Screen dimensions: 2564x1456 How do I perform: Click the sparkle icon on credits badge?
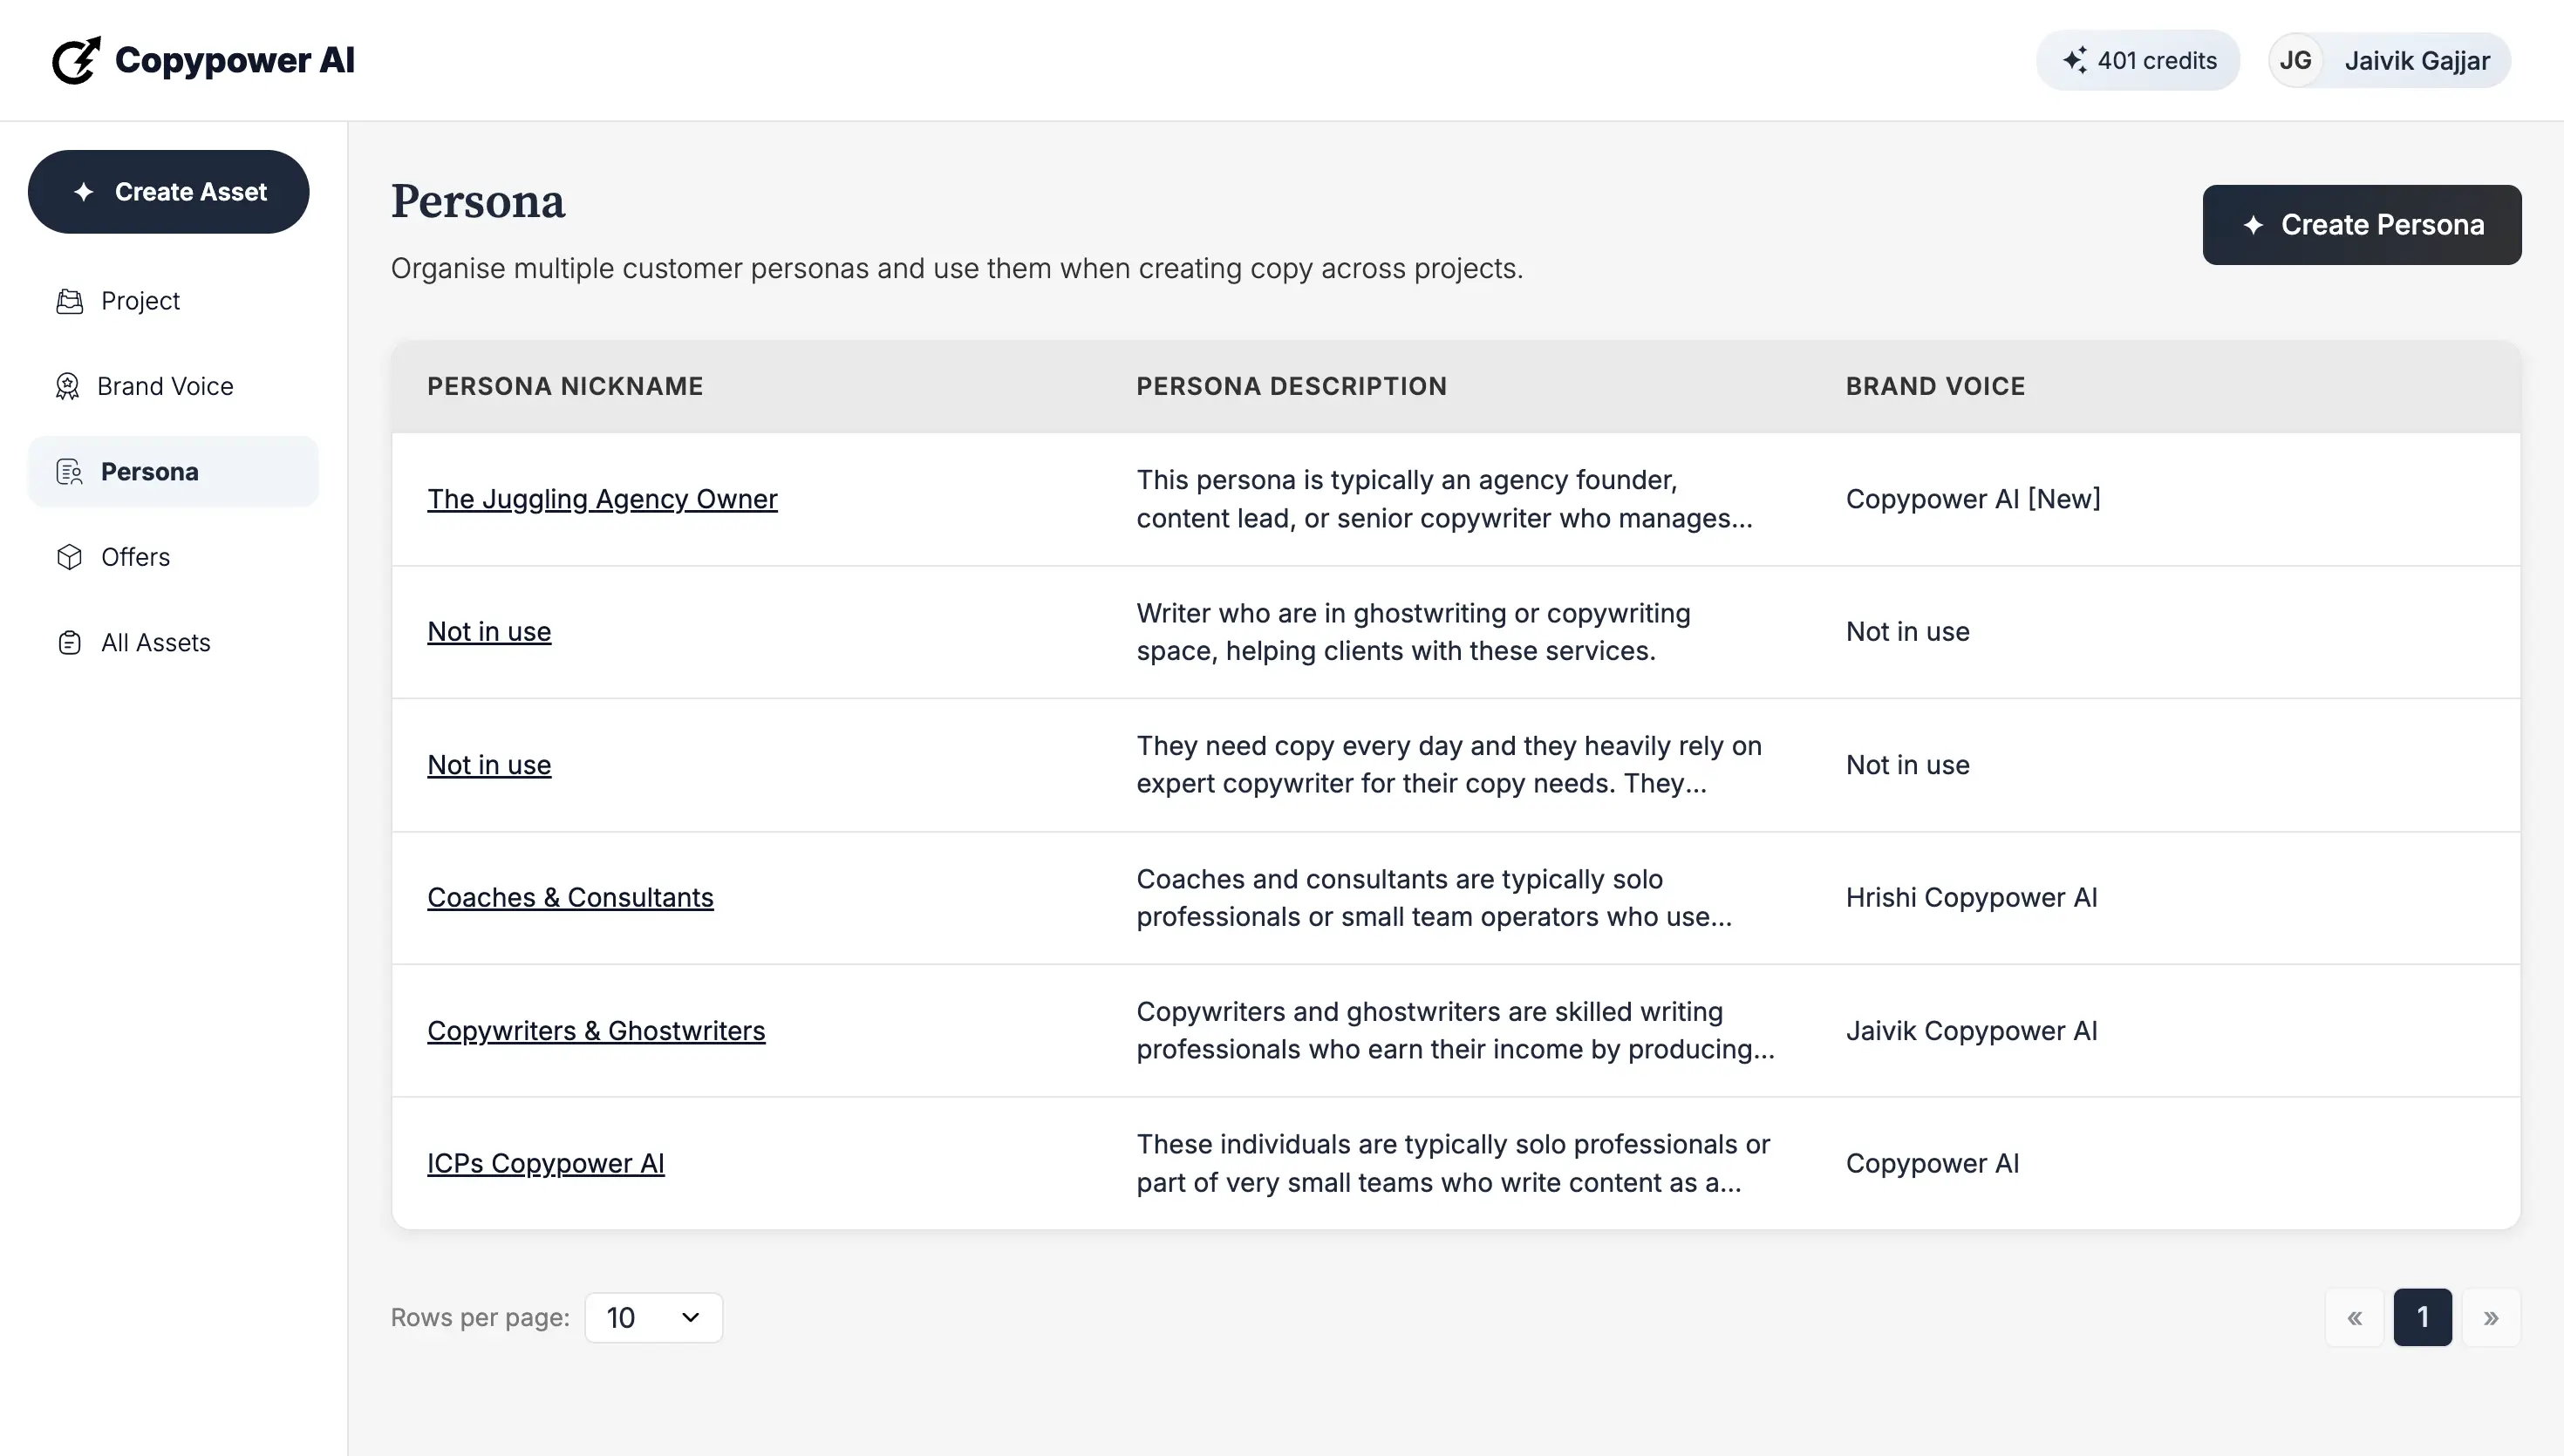tap(2078, 60)
